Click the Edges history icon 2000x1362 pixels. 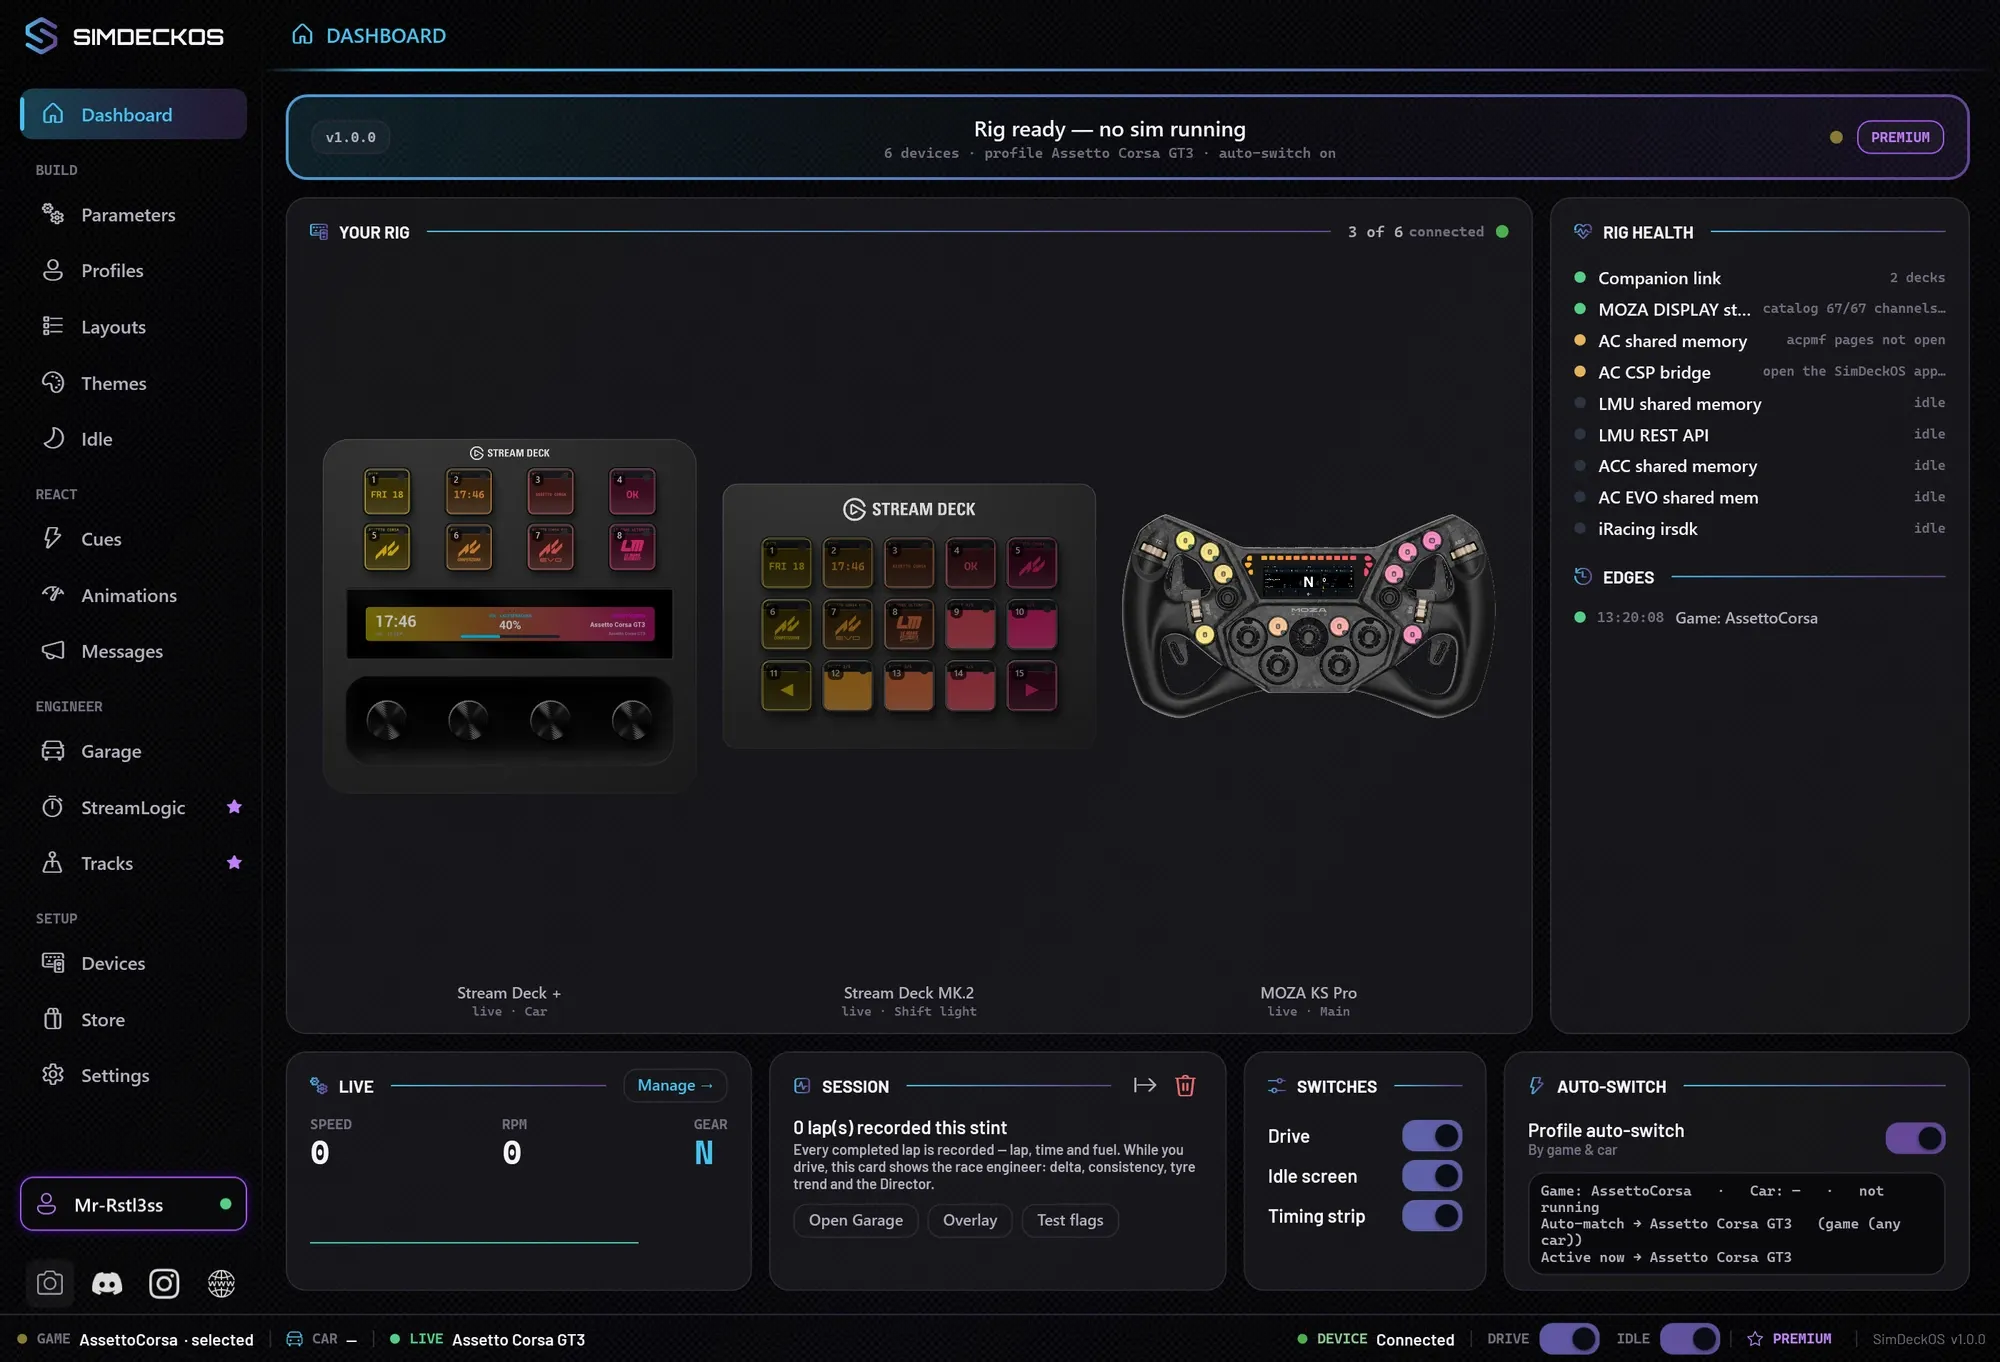click(x=1582, y=577)
